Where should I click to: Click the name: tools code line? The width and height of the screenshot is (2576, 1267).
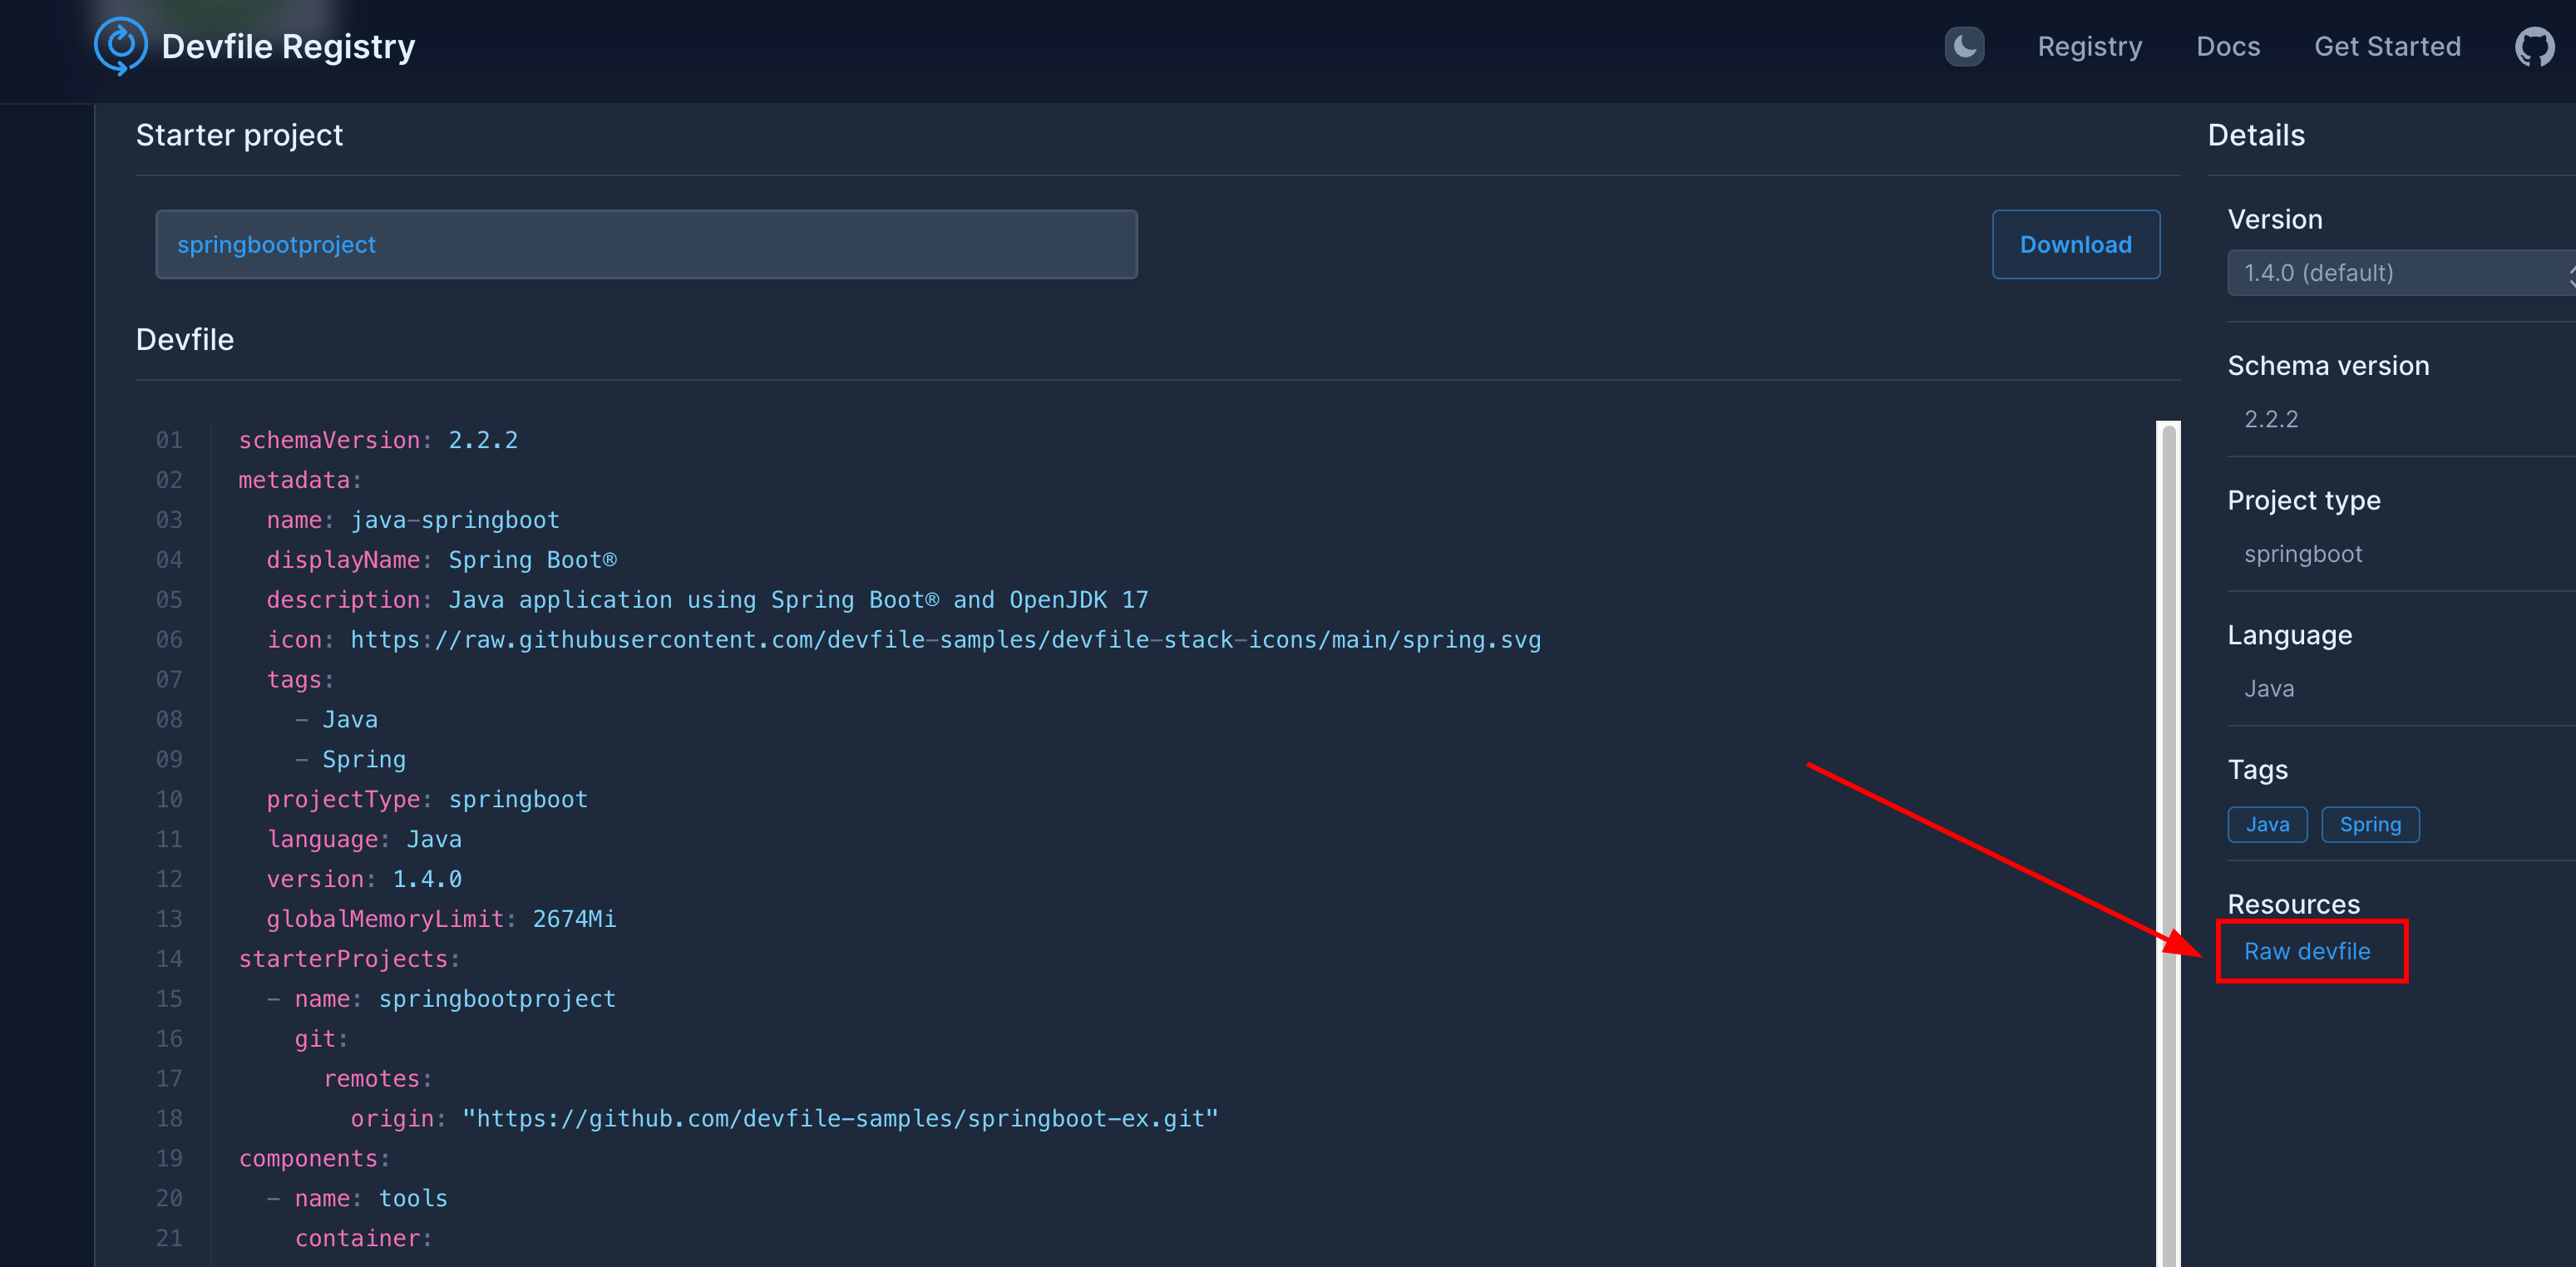click(x=357, y=1199)
